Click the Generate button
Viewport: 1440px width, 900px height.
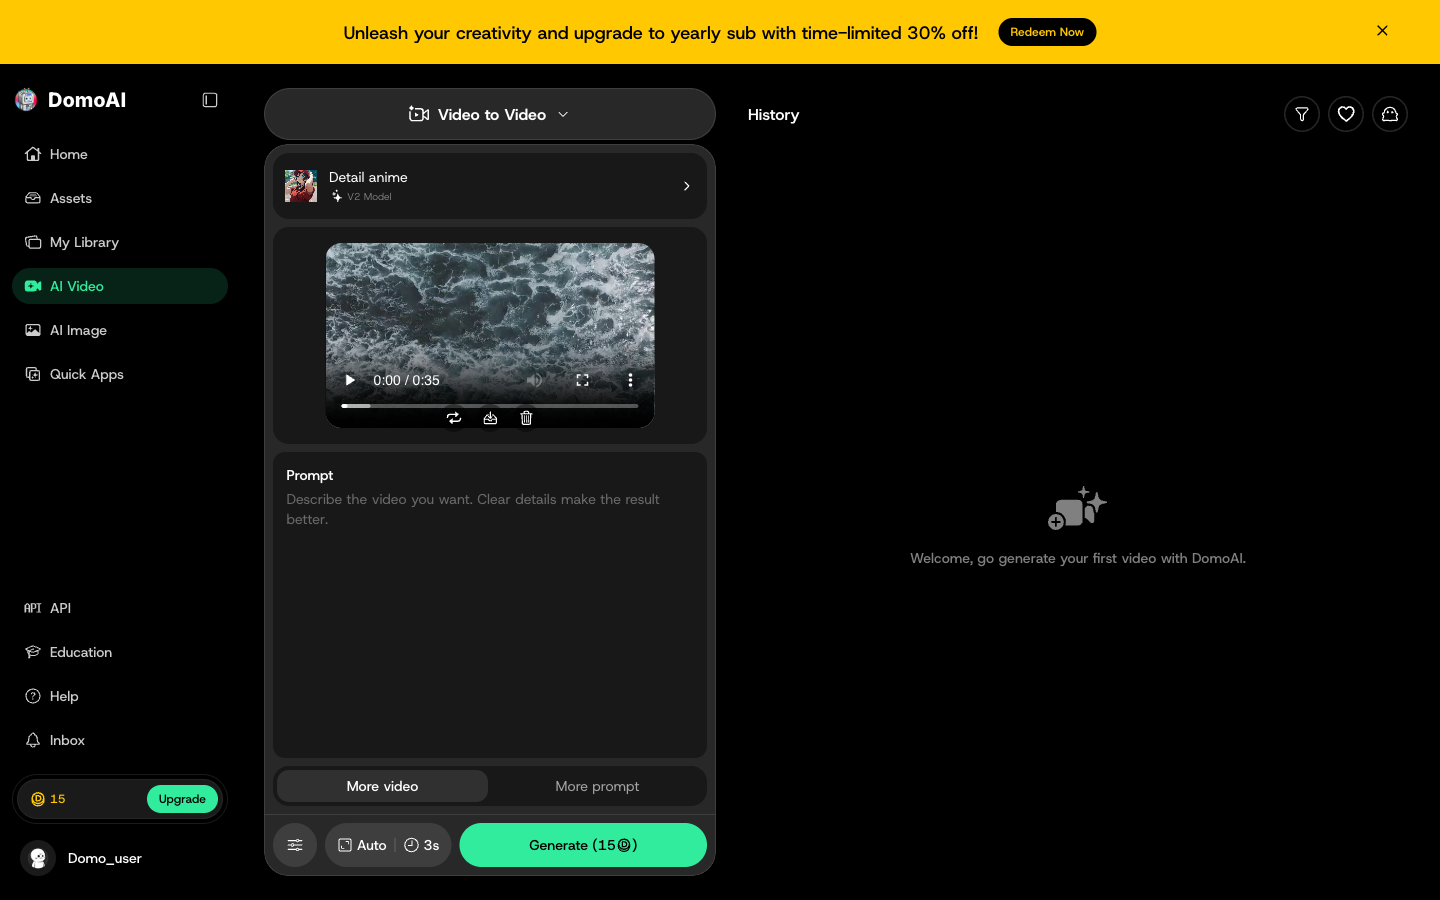click(x=583, y=845)
